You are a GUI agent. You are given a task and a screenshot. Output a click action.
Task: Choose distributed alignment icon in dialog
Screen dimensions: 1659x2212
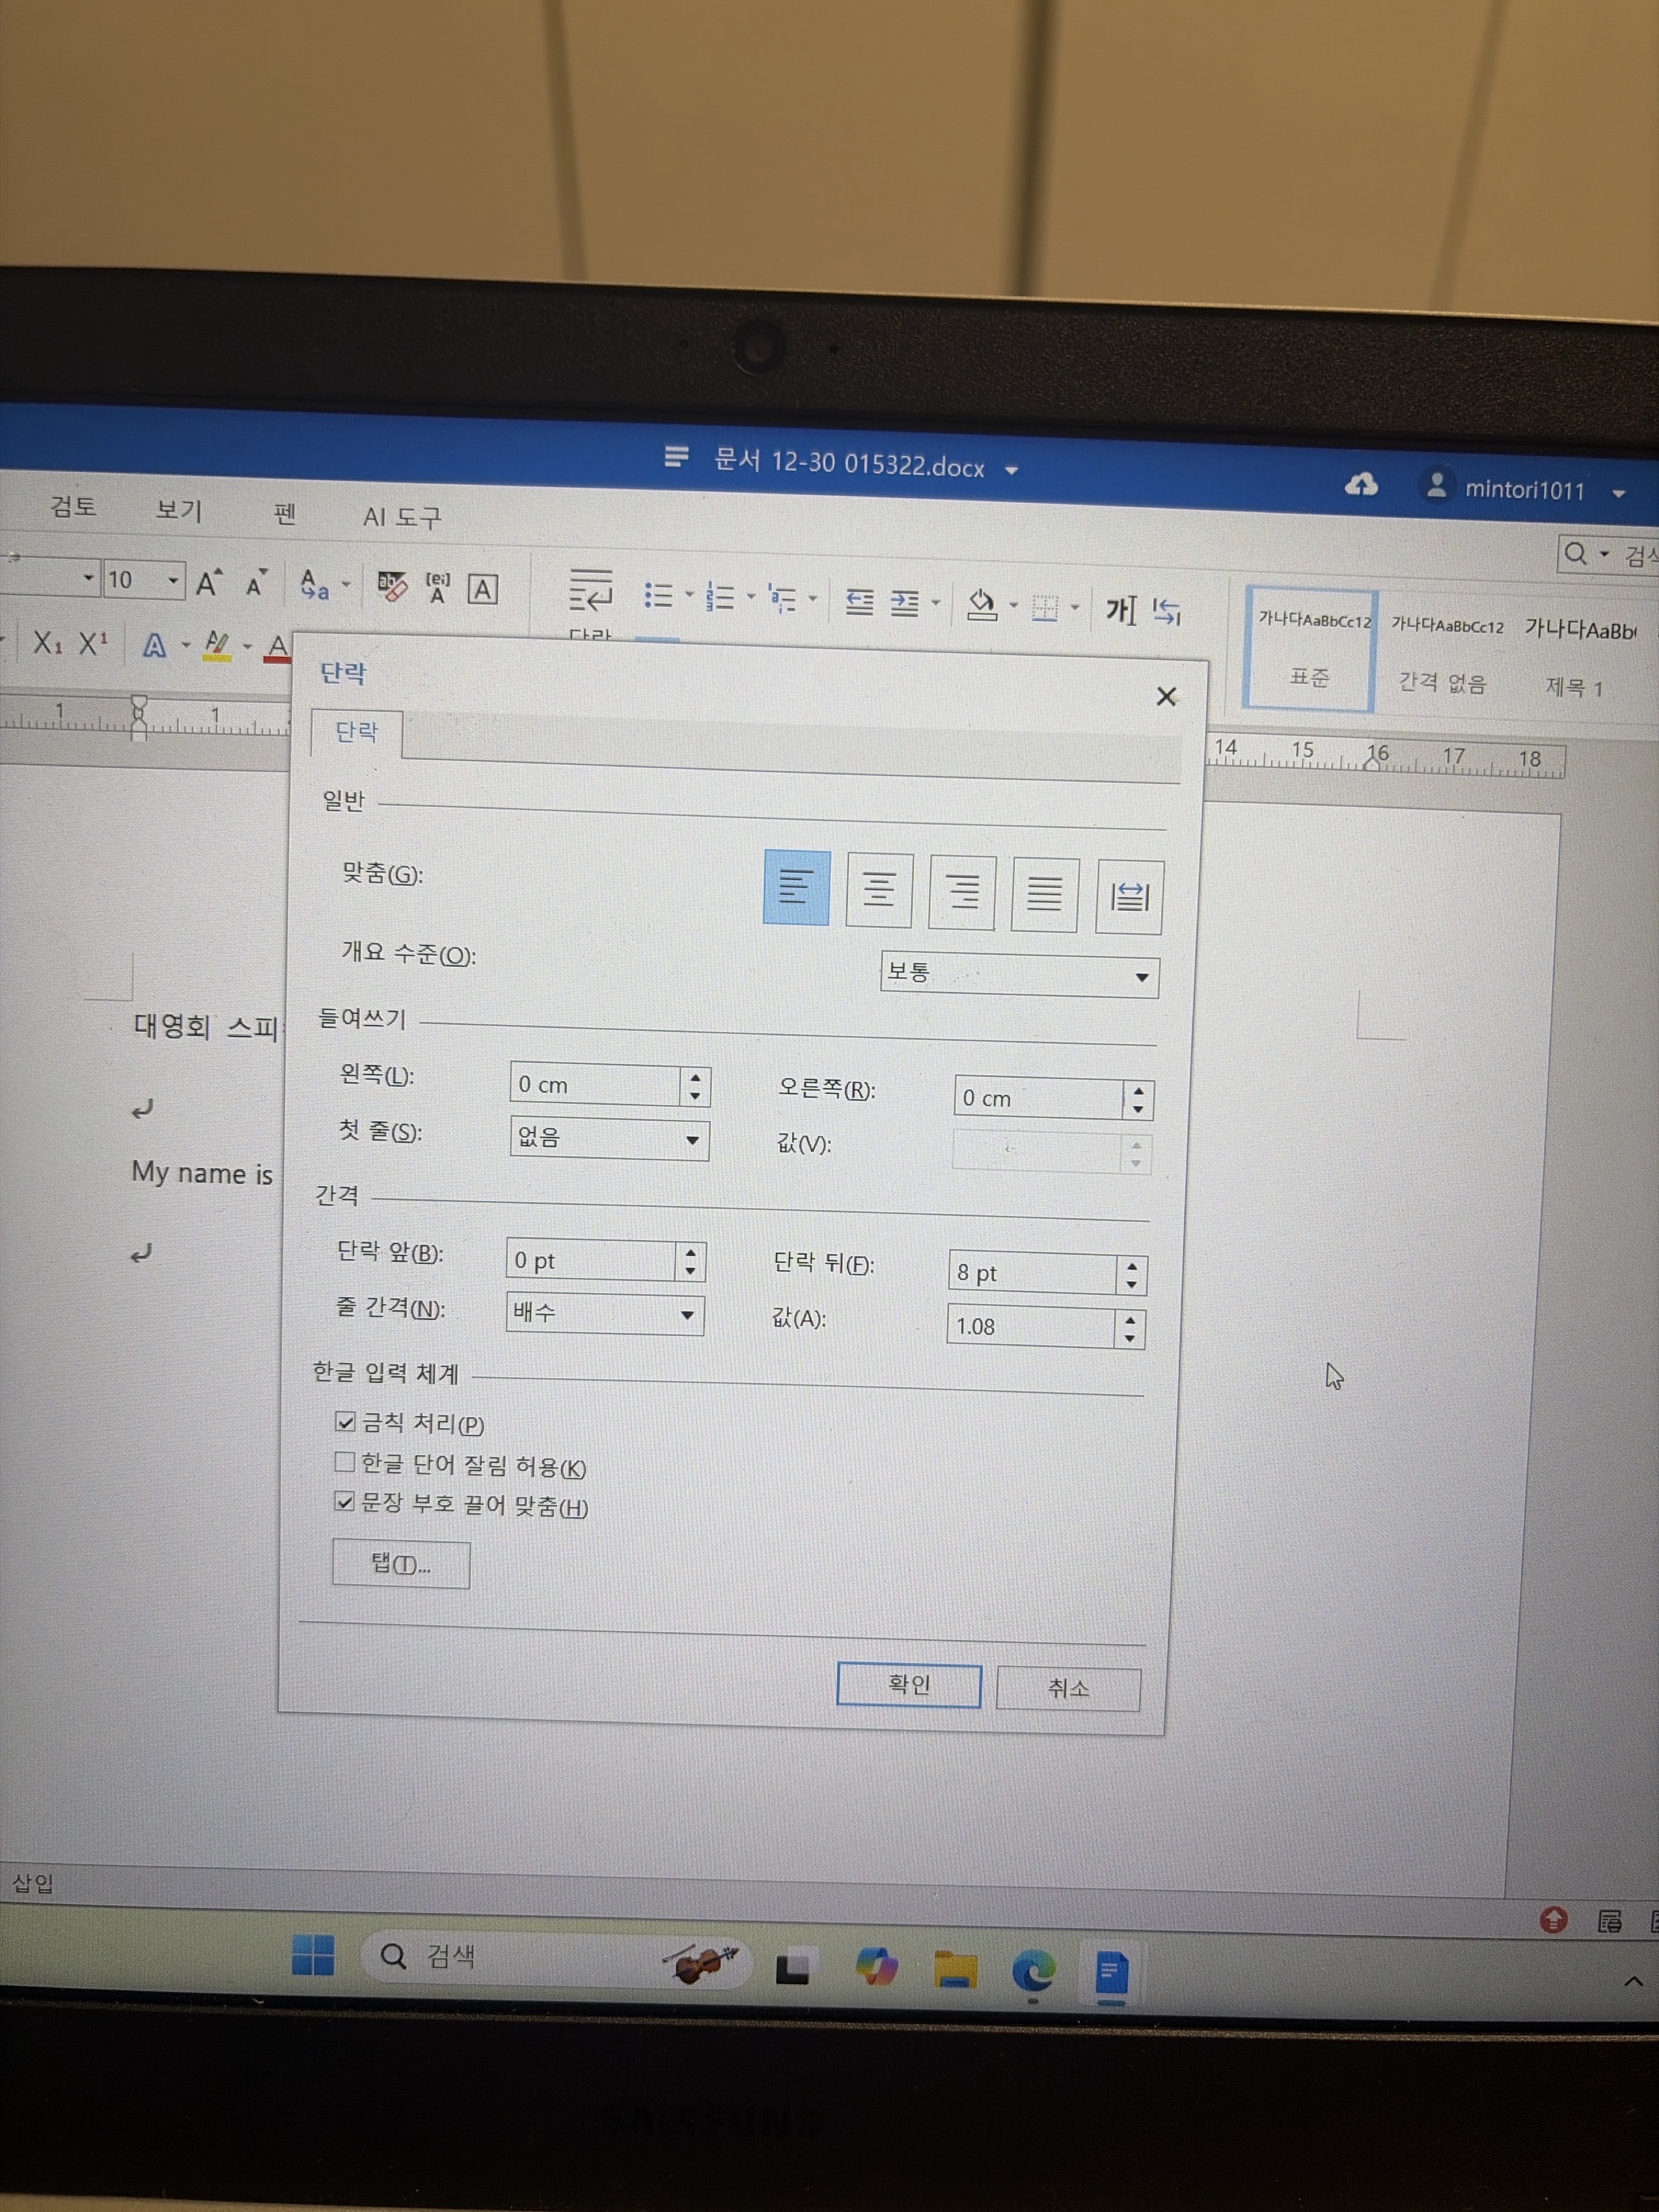pyautogui.click(x=1129, y=897)
